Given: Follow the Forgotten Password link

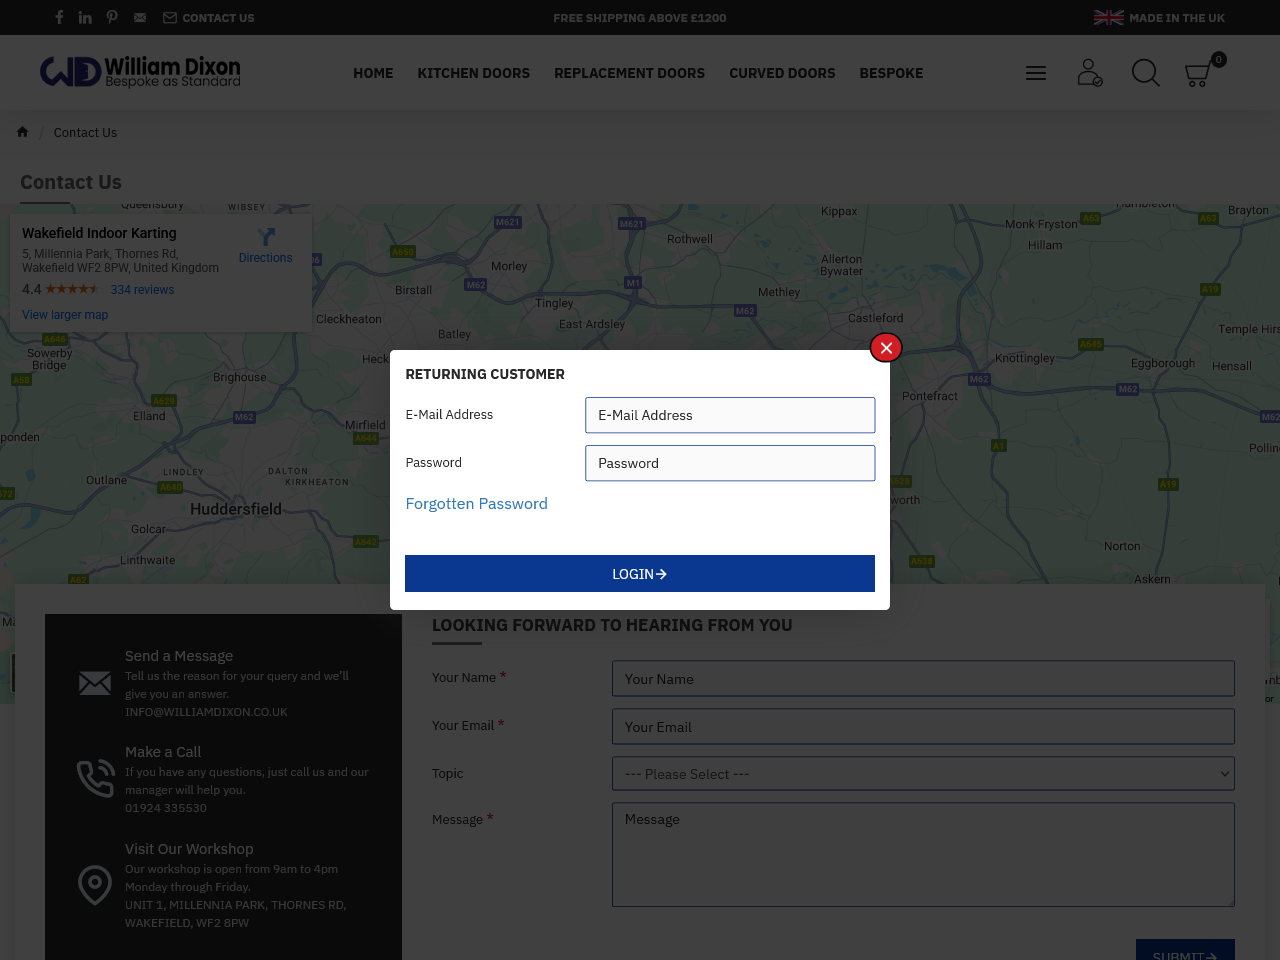Looking at the screenshot, I should click(476, 504).
